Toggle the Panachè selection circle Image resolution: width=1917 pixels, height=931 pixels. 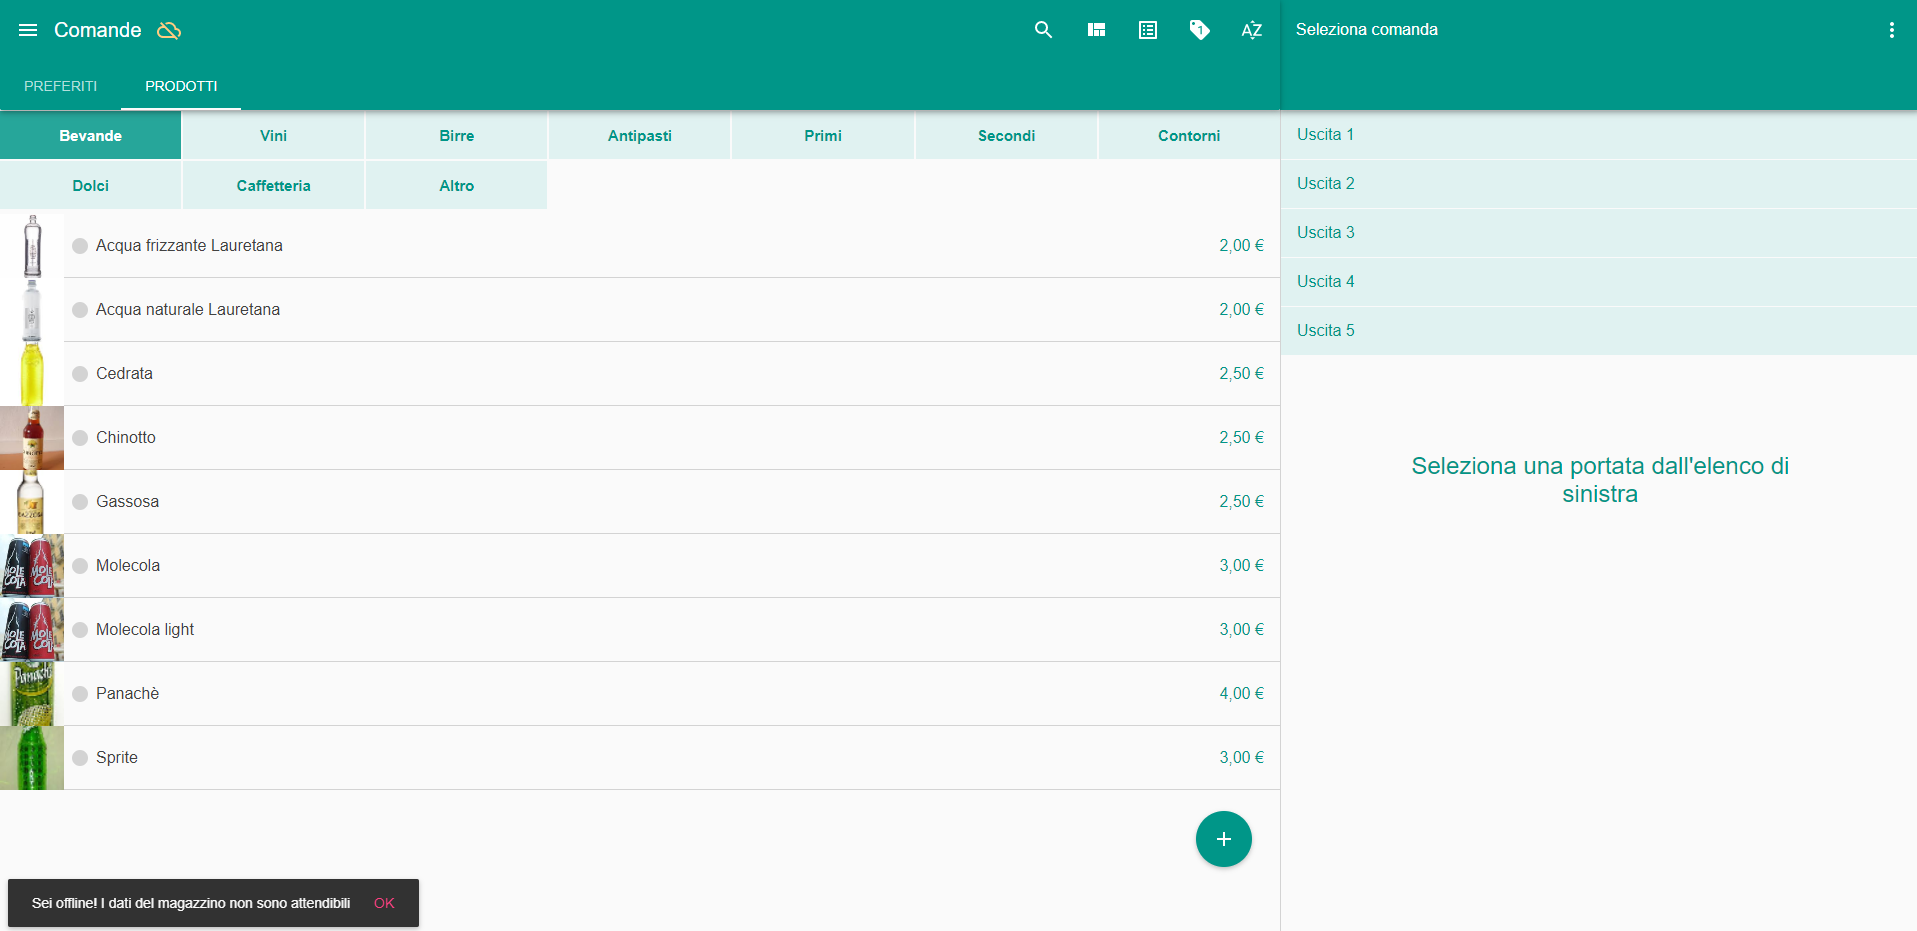pyautogui.click(x=80, y=694)
